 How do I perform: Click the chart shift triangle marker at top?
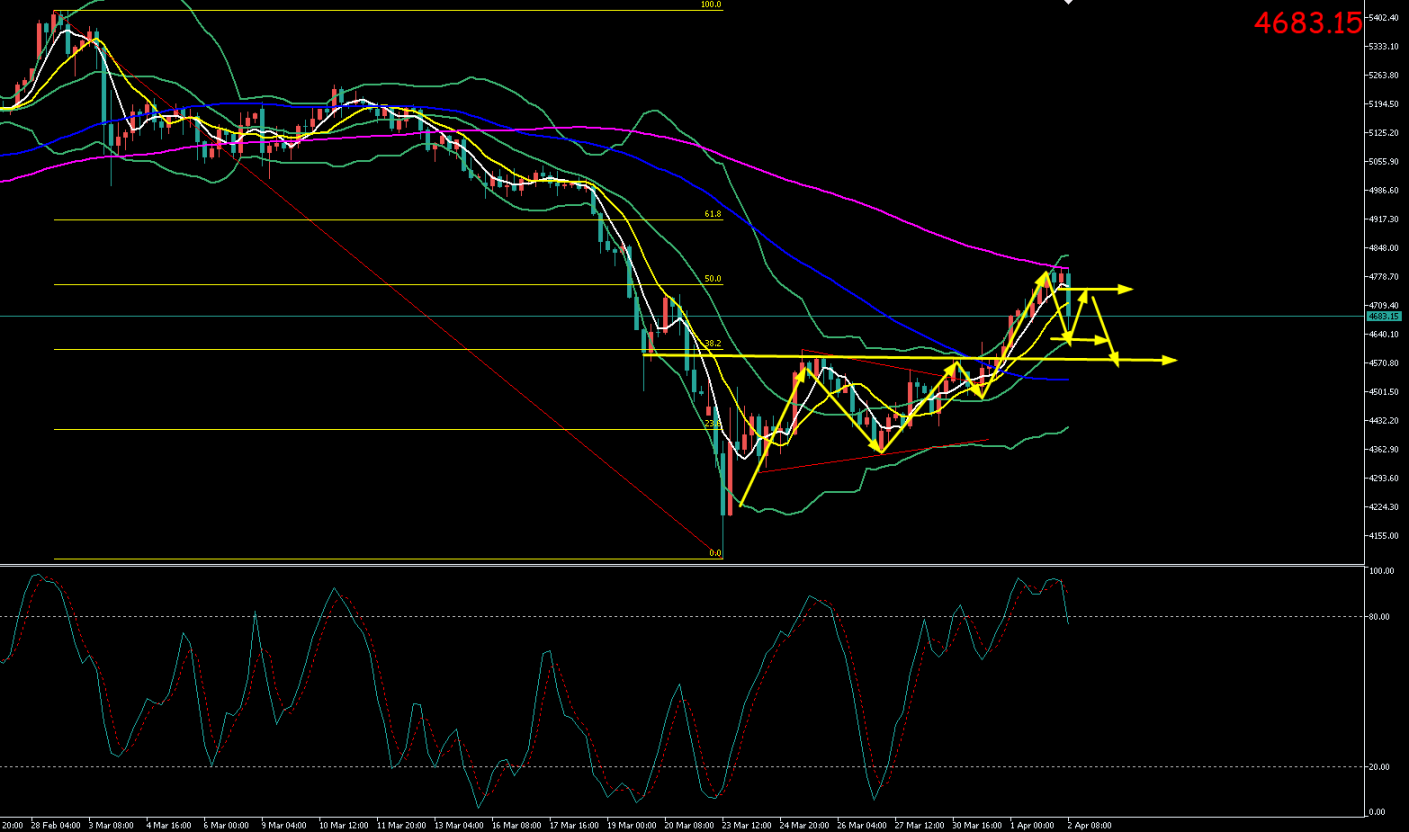click(1068, 3)
